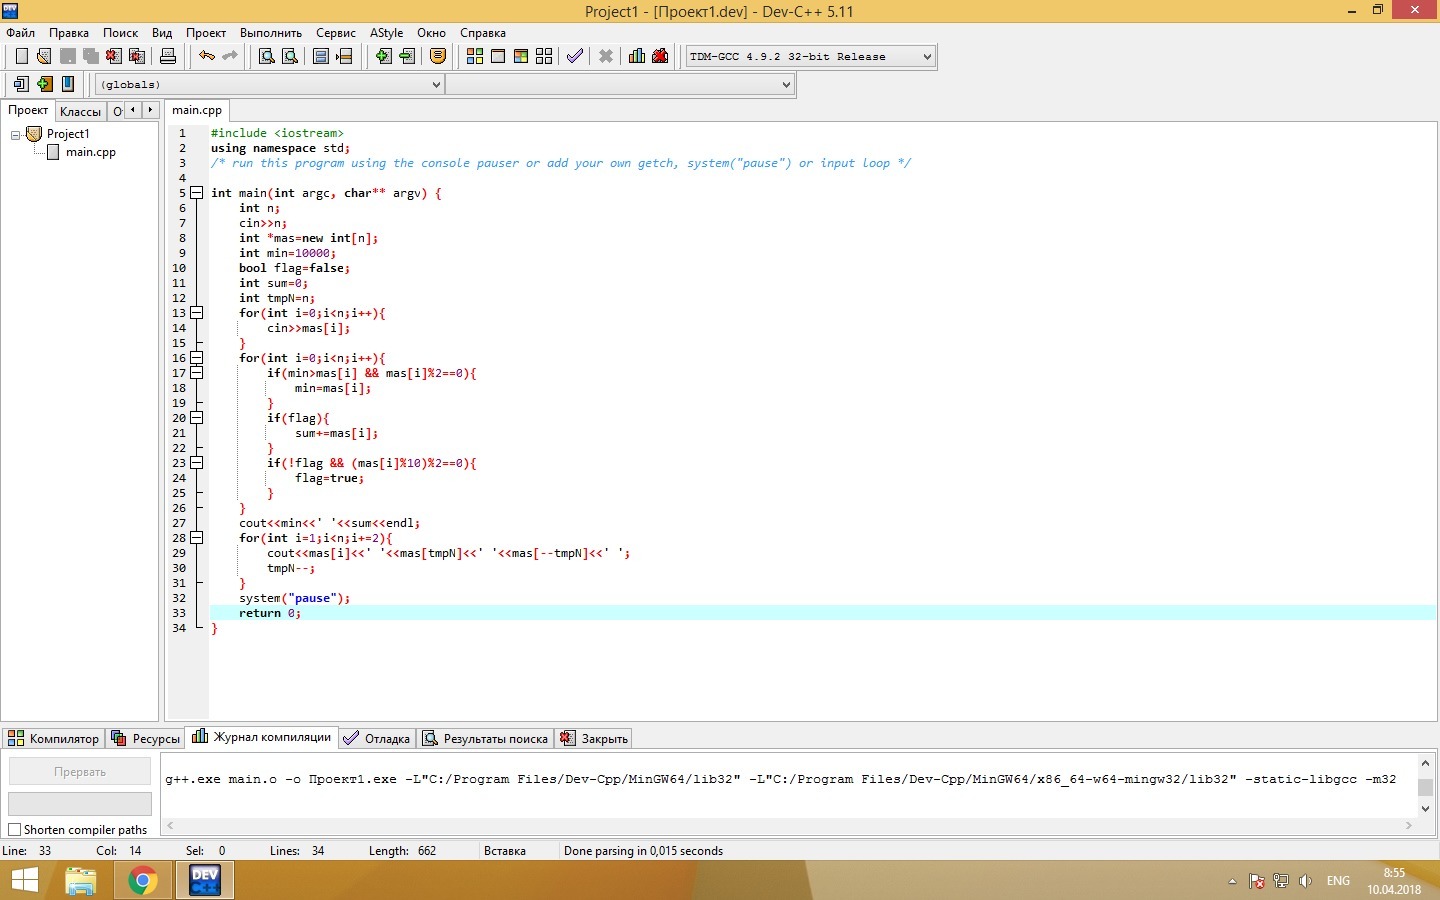
Task: Click the Compile icon with four colored squares
Action: pos(474,56)
